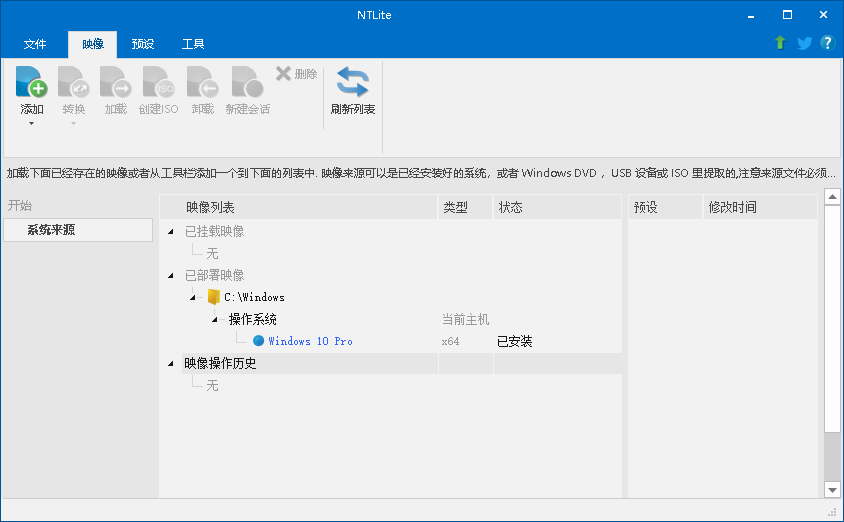Click 无 under 映像操作历史

(x=212, y=386)
